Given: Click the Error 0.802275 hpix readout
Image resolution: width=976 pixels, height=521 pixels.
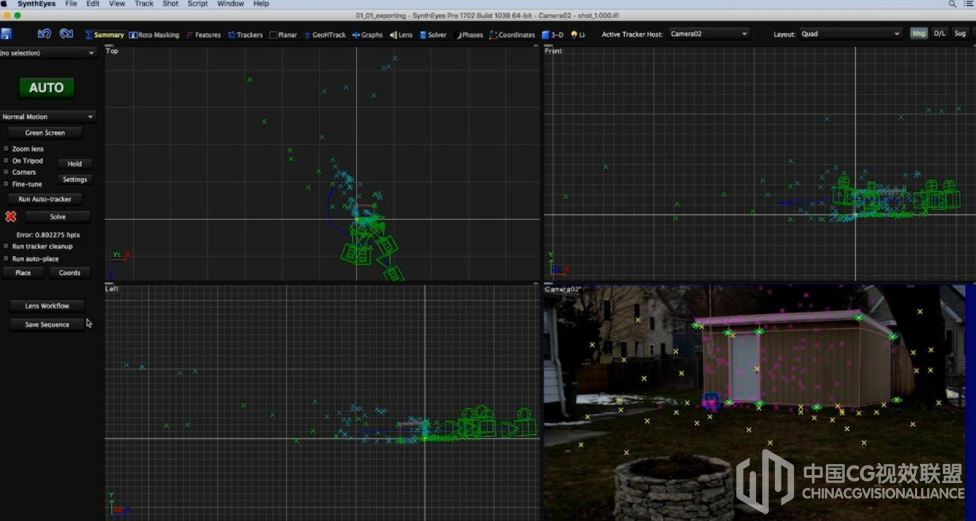Looking at the screenshot, I should pyautogui.click(x=48, y=235).
